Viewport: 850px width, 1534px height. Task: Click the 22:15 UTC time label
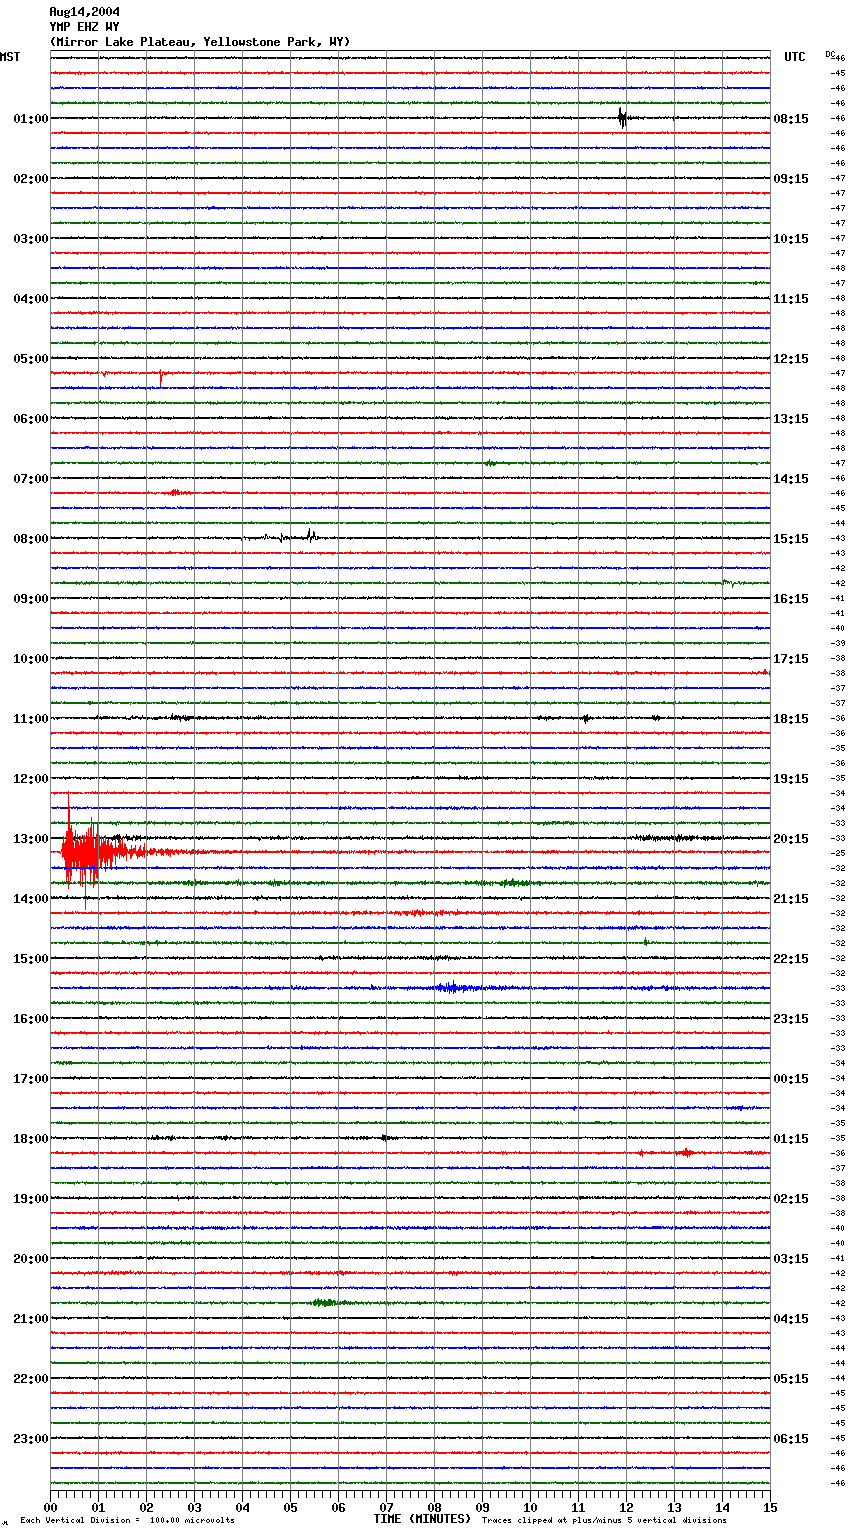(791, 959)
